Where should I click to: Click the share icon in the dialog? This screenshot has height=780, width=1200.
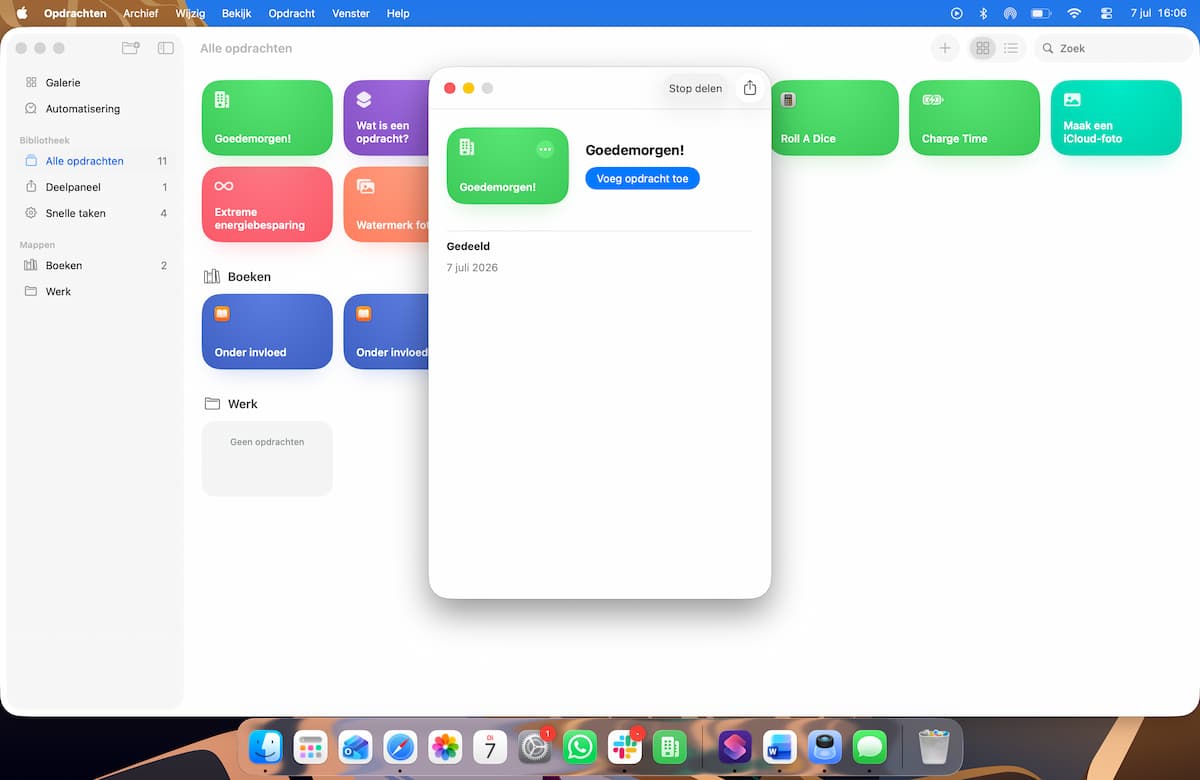(x=750, y=88)
